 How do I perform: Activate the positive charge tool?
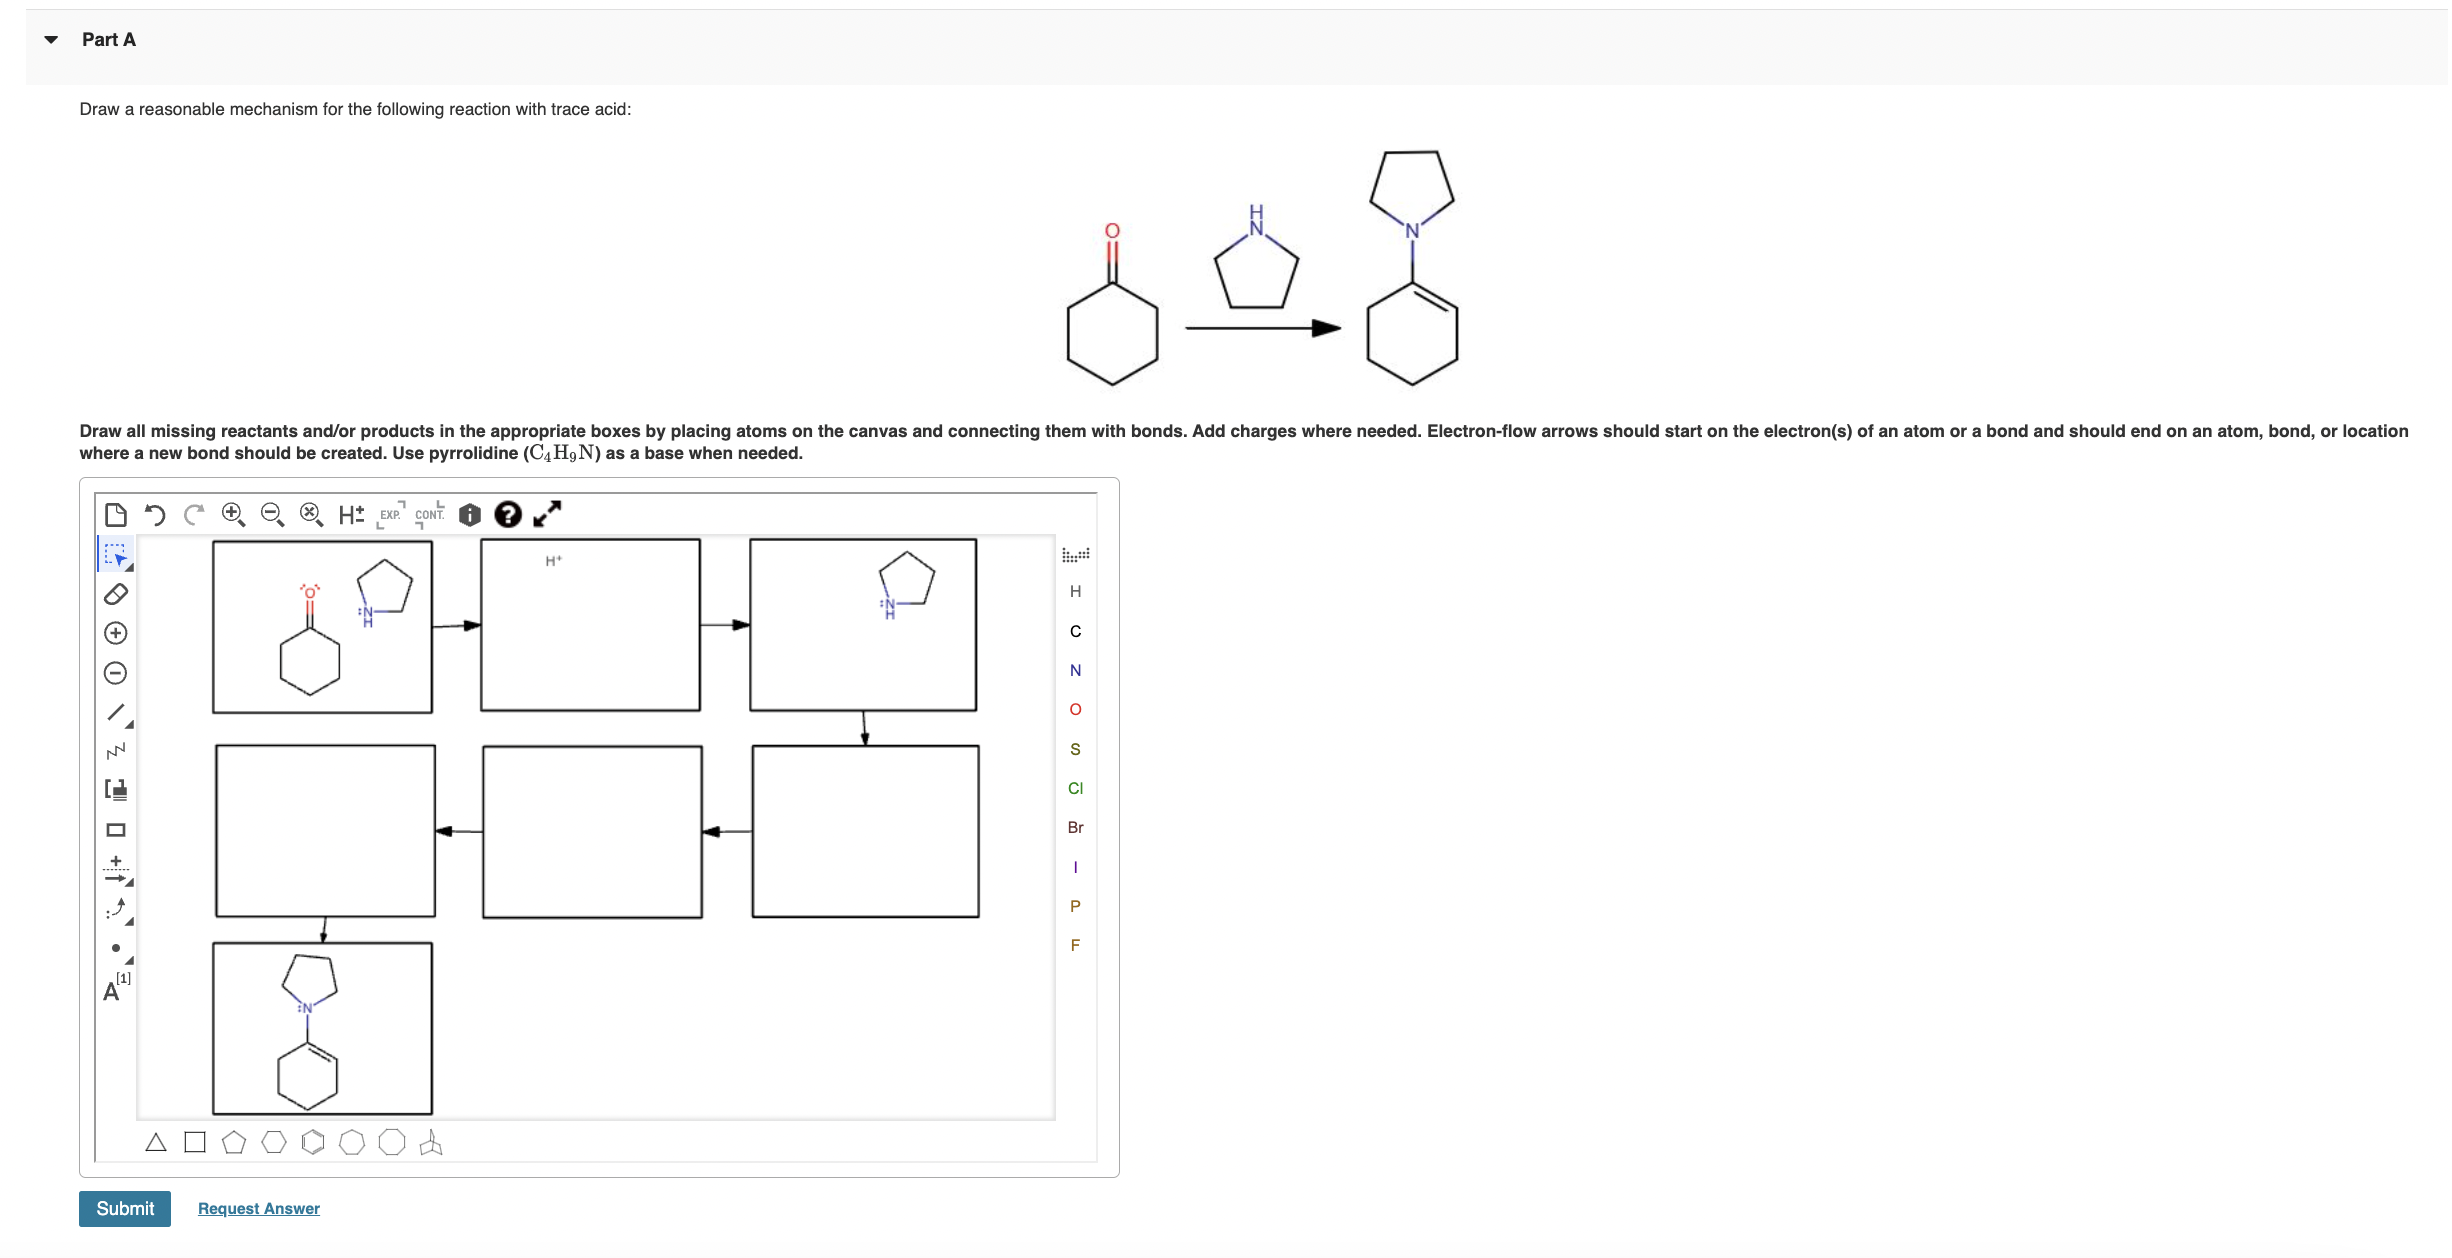point(115,633)
